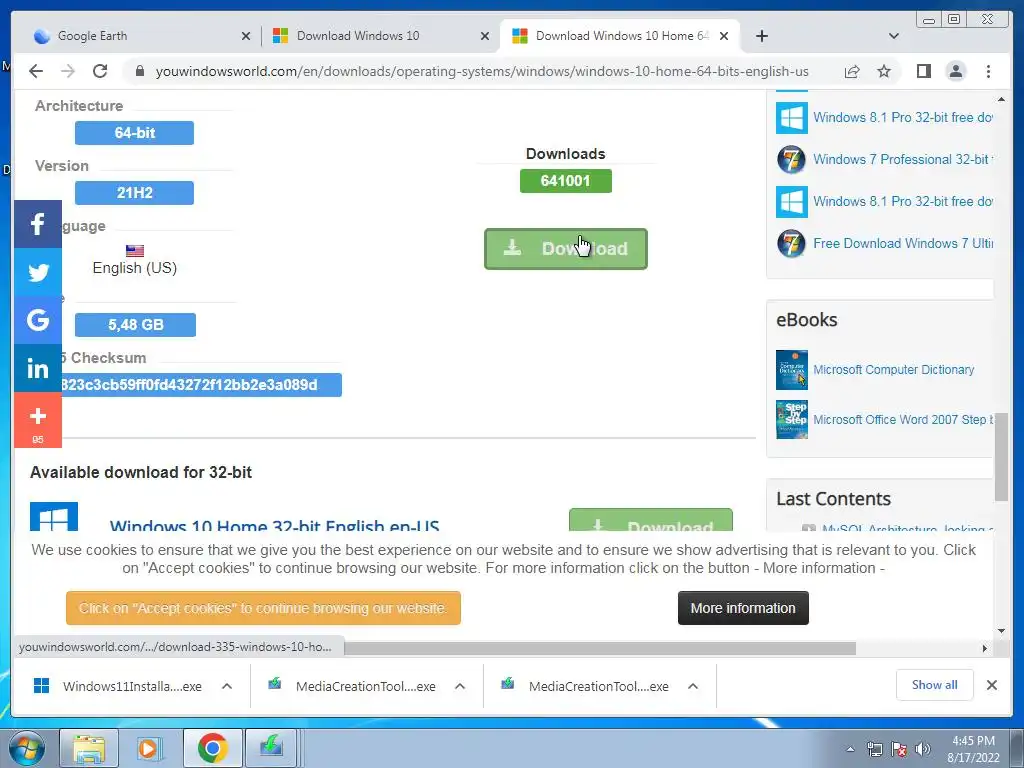This screenshot has height=768, width=1024.
Task: Click the 64-bit architecture badge
Action: pos(135,133)
